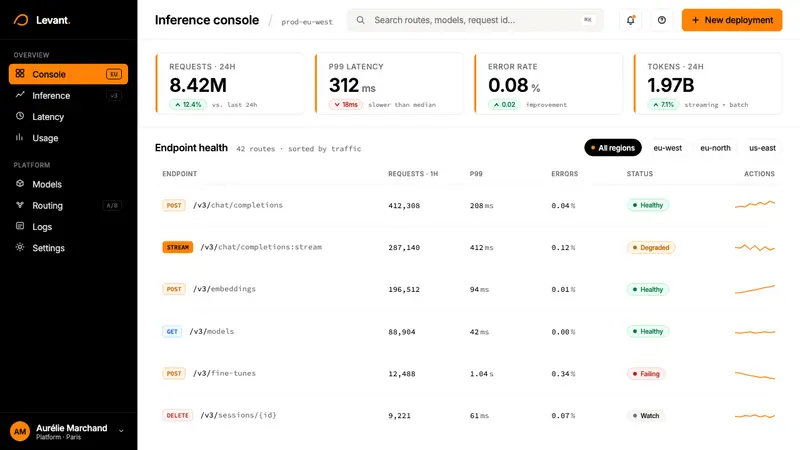Click the AM user avatar
Screen dimensions: 800x450
pos(20,432)
